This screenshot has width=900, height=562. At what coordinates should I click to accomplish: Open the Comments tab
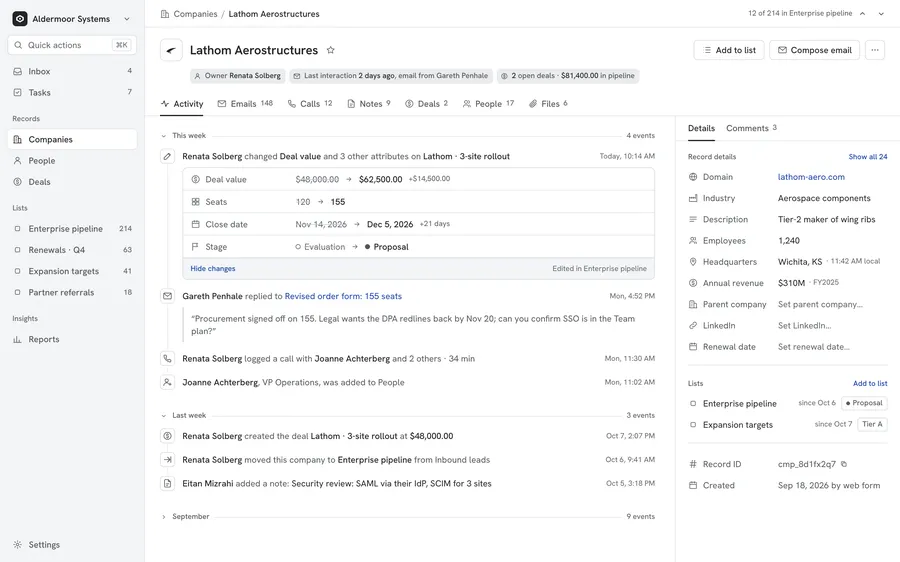(751, 128)
